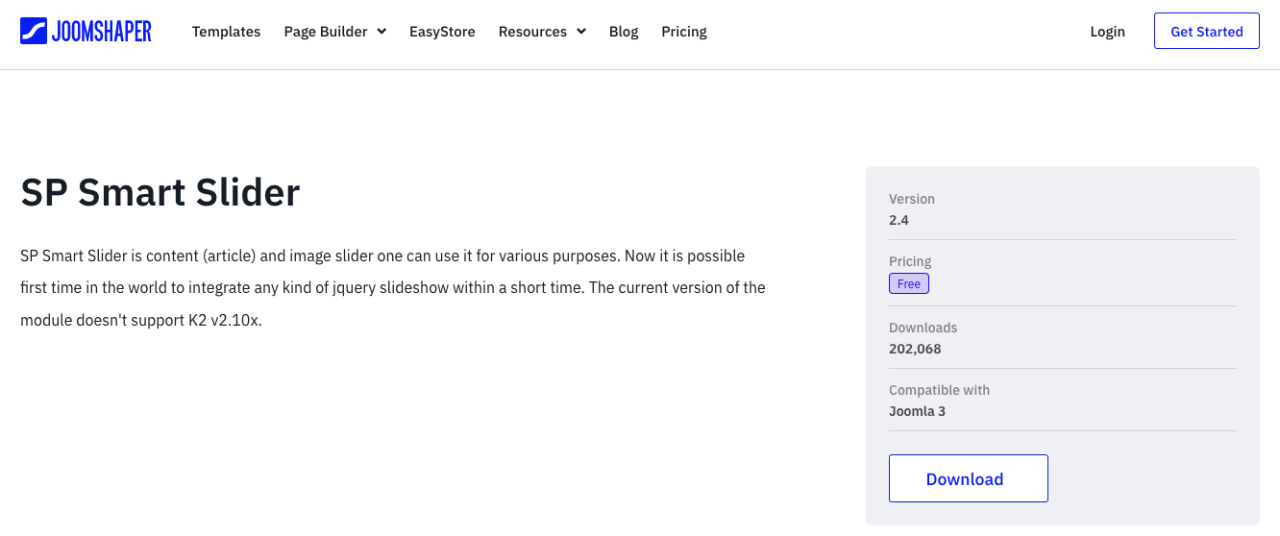
Task: Click the 202,068 downloads count
Action: (915, 349)
